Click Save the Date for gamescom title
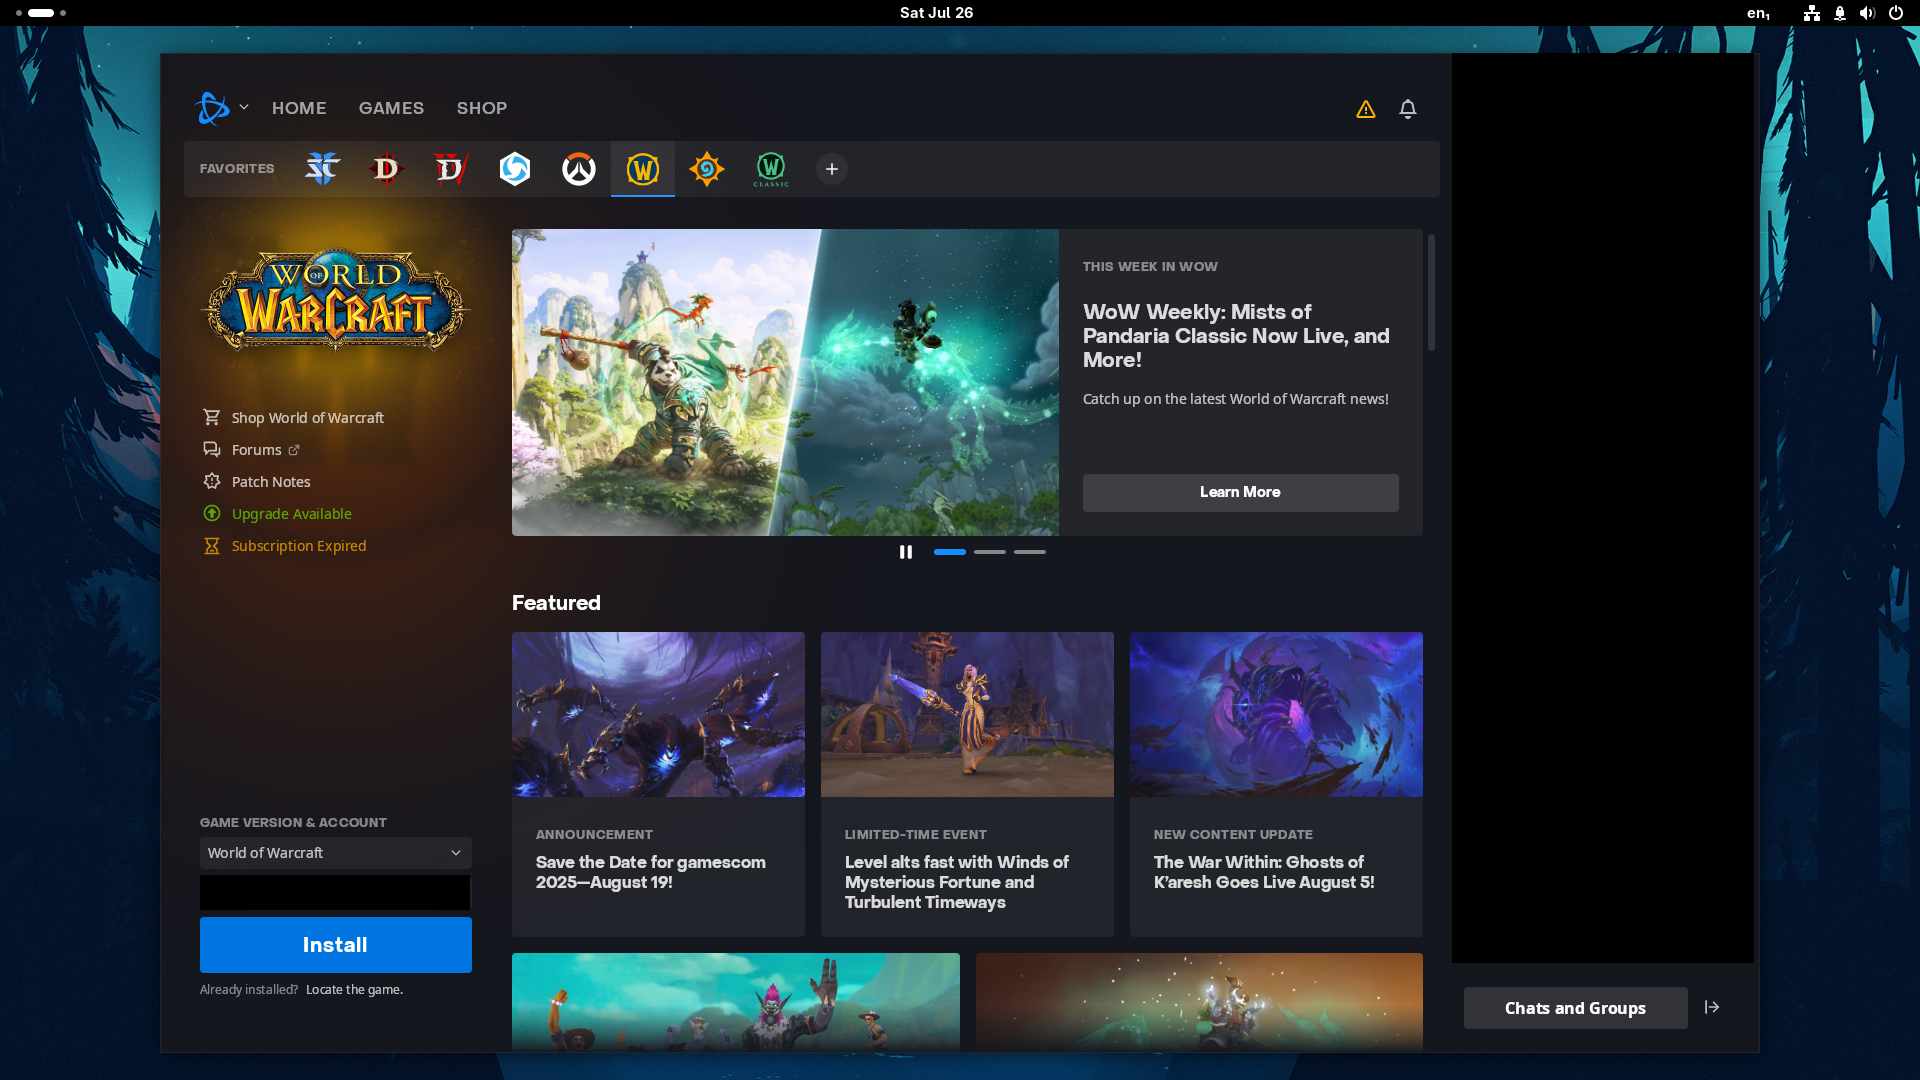The width and height of the screenshot is (1920, 1080). click(651, 872)
